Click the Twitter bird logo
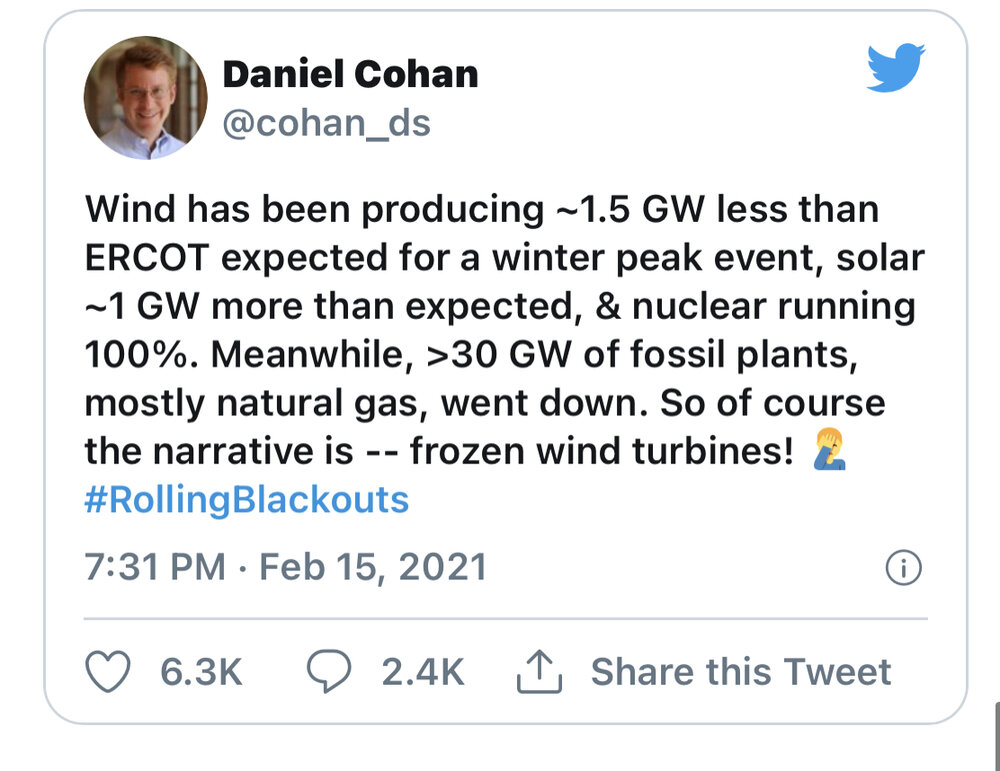The height and width of the screenshot is (771, 1000). (896, 68)
